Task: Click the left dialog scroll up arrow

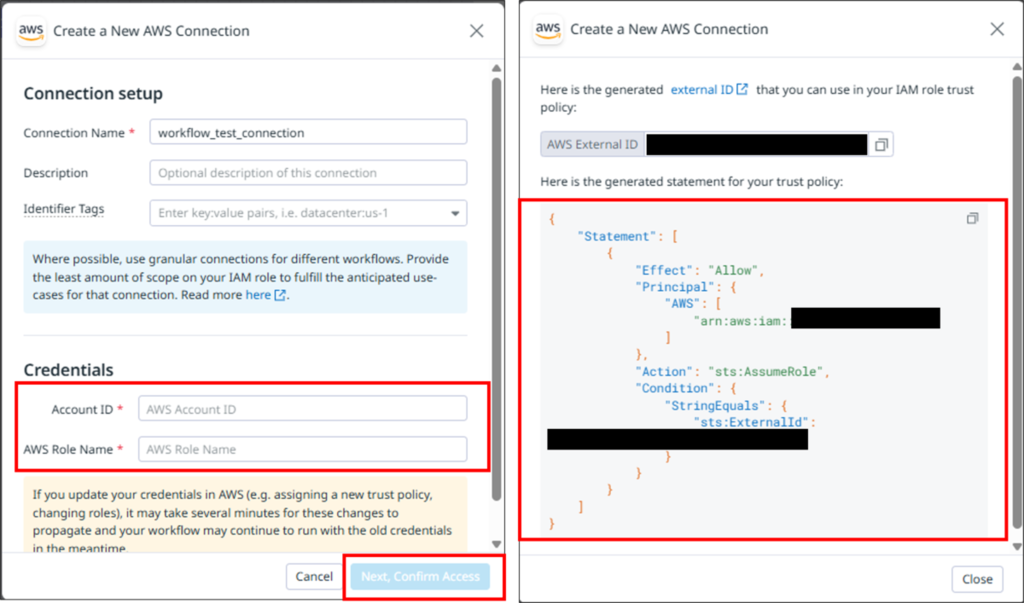Action: [x=496, y=68]
